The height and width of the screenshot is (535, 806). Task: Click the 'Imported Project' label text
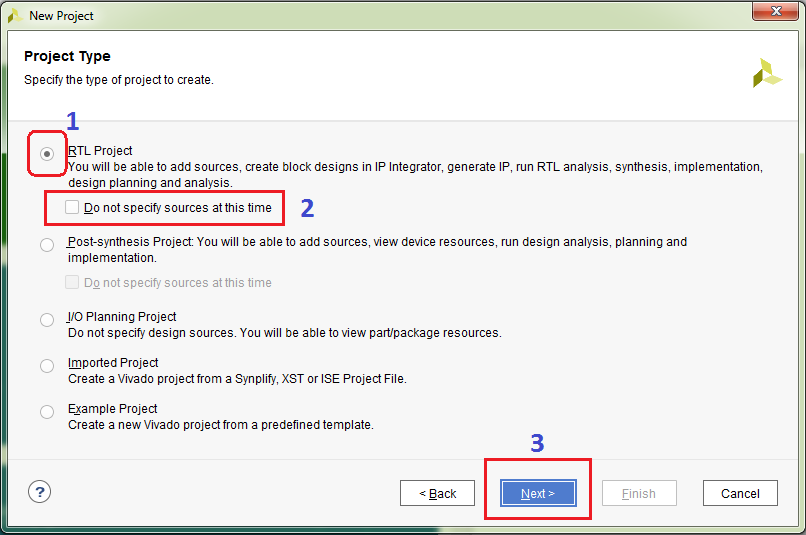[113, 363]
